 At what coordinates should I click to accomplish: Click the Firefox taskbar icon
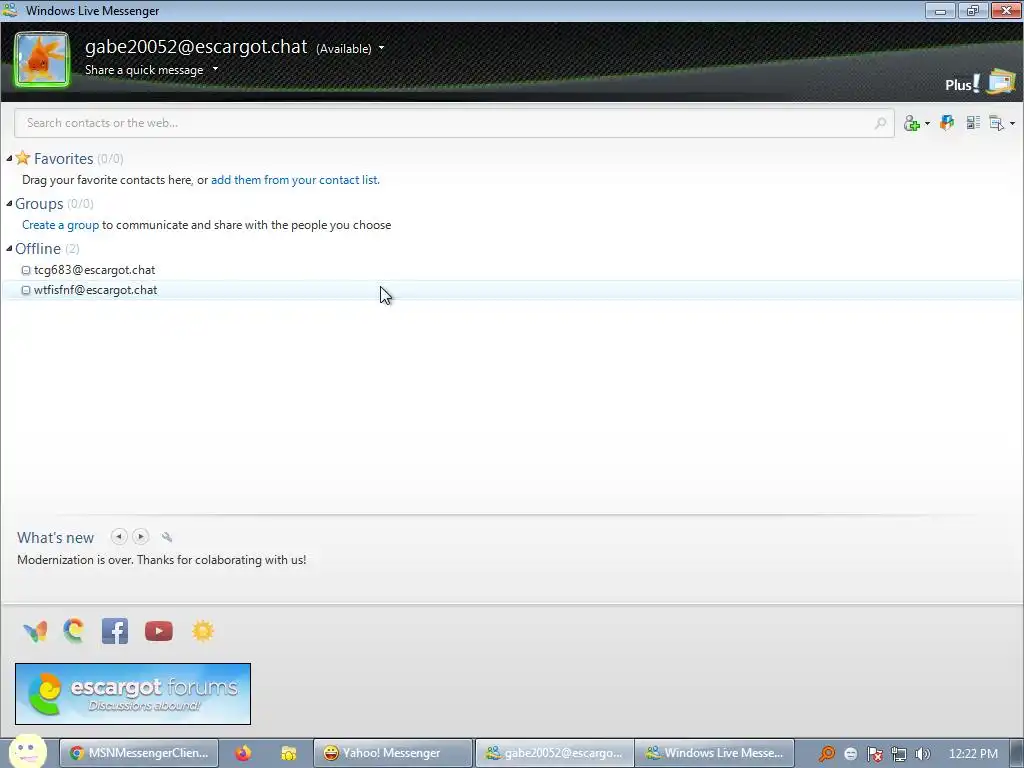(x=244, y=753)
